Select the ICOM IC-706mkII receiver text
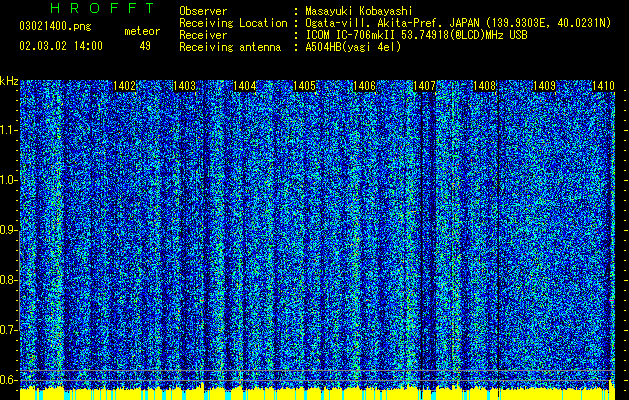 416,35
